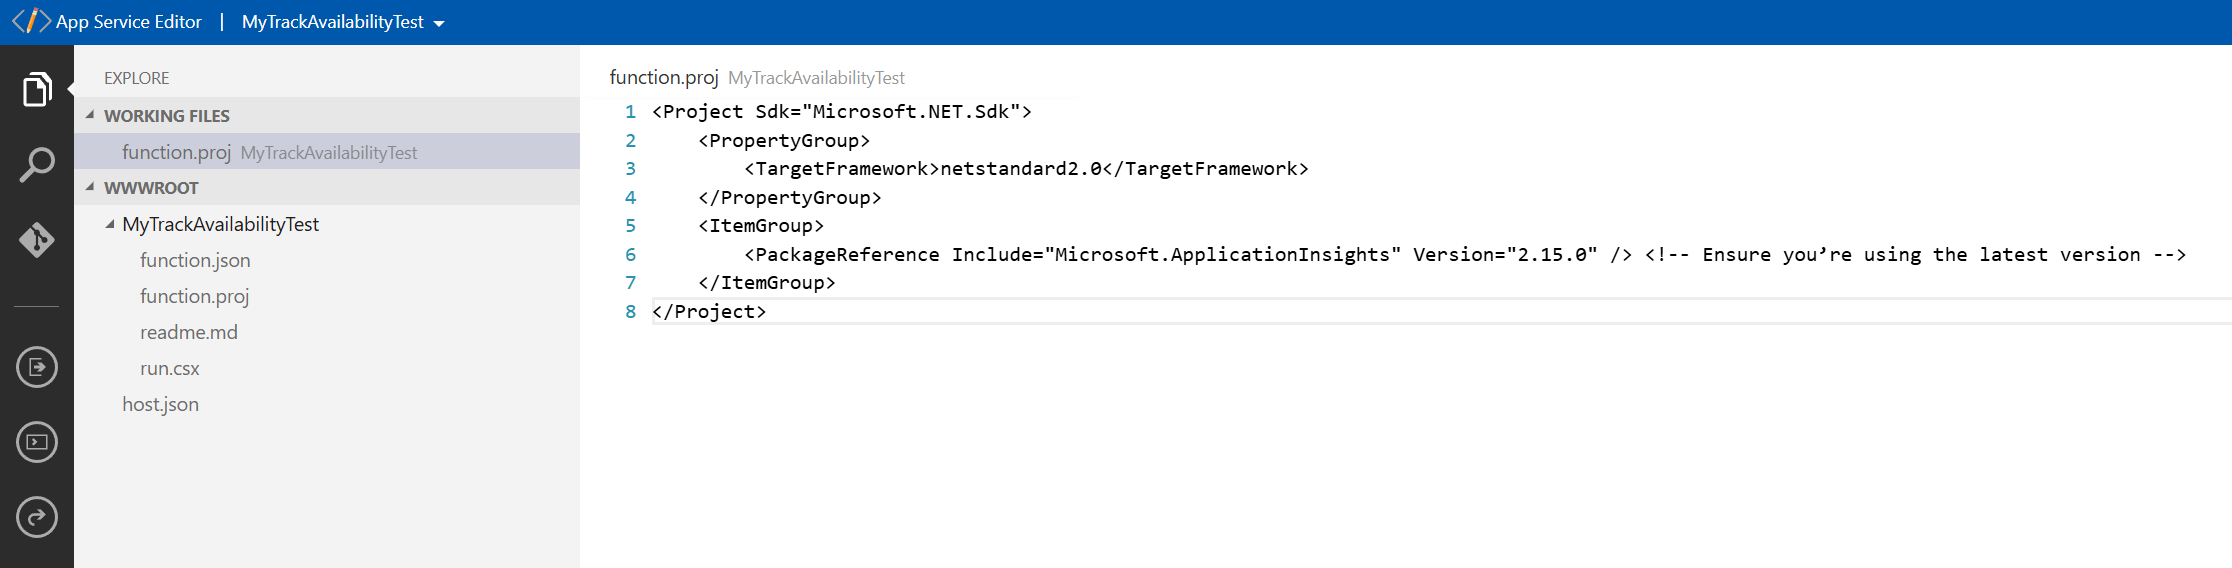Click the circular arrow icon at bottom
The width and height of the screenshot is (2232, 568).
click(37, 517)
